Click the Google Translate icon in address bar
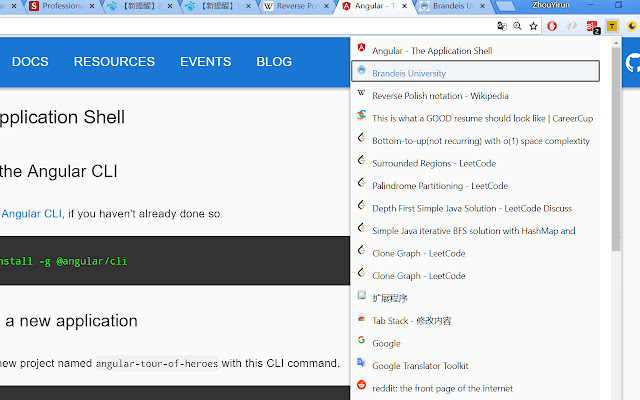 coord(502,27)
